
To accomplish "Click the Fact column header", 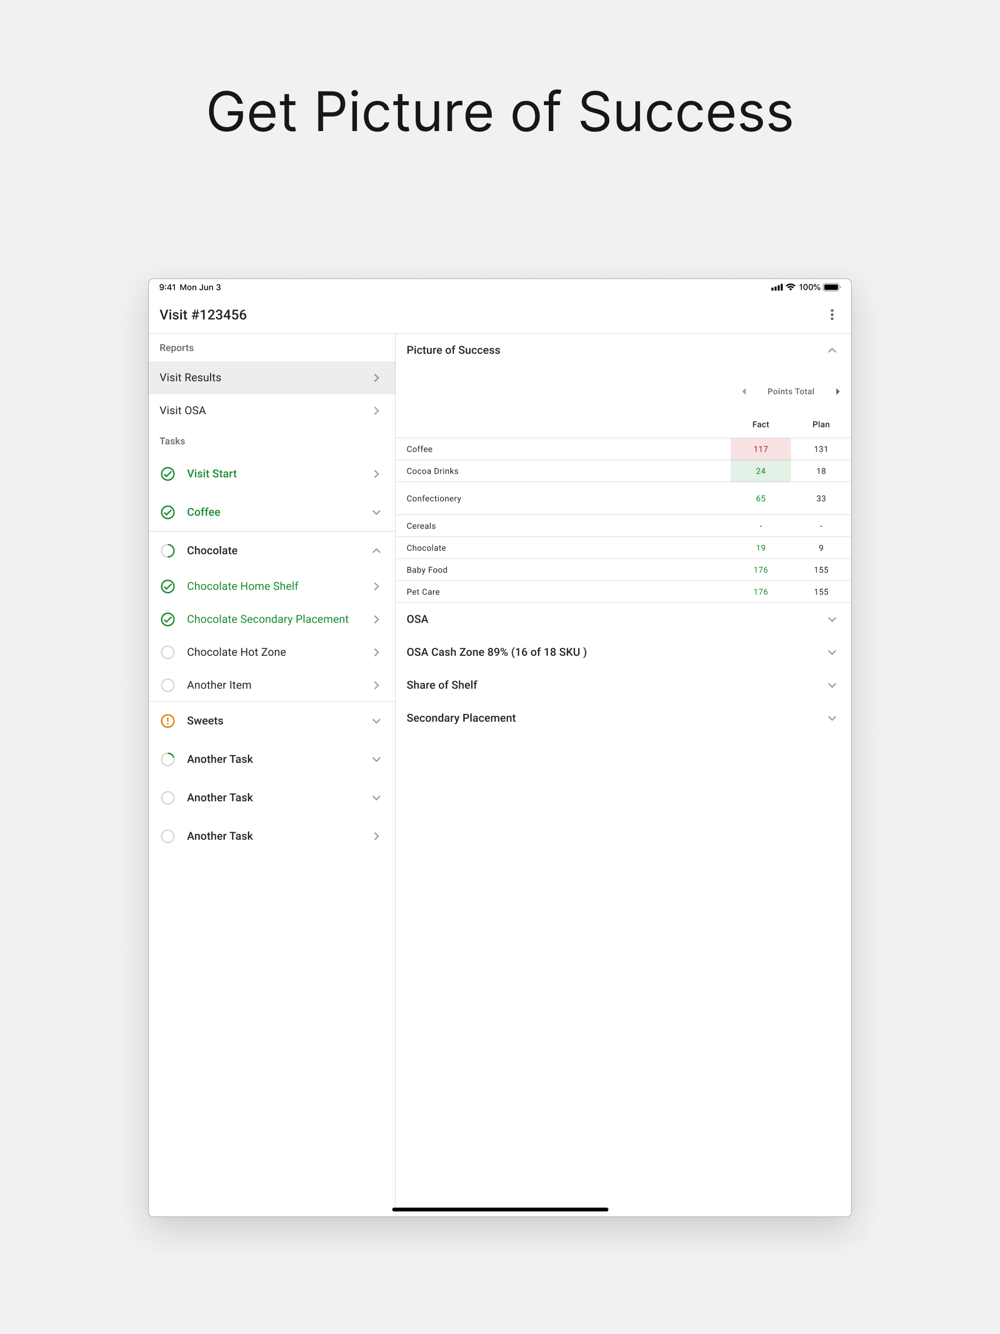I will pos(761,425).
